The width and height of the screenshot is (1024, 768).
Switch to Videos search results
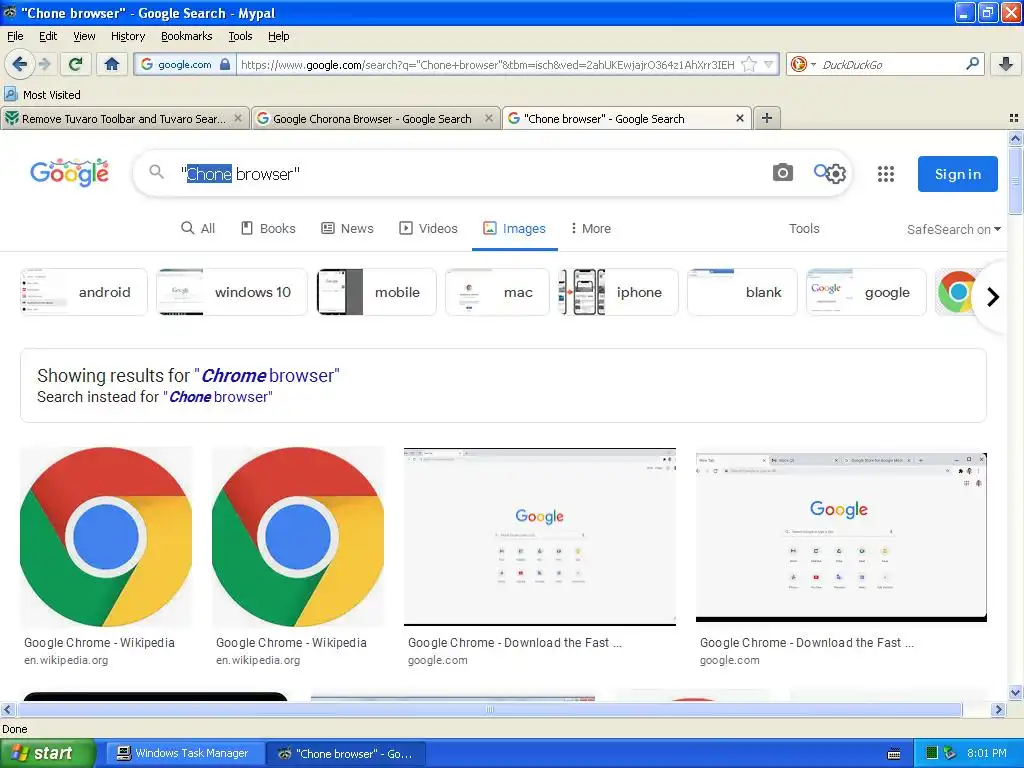coord(428,229)
